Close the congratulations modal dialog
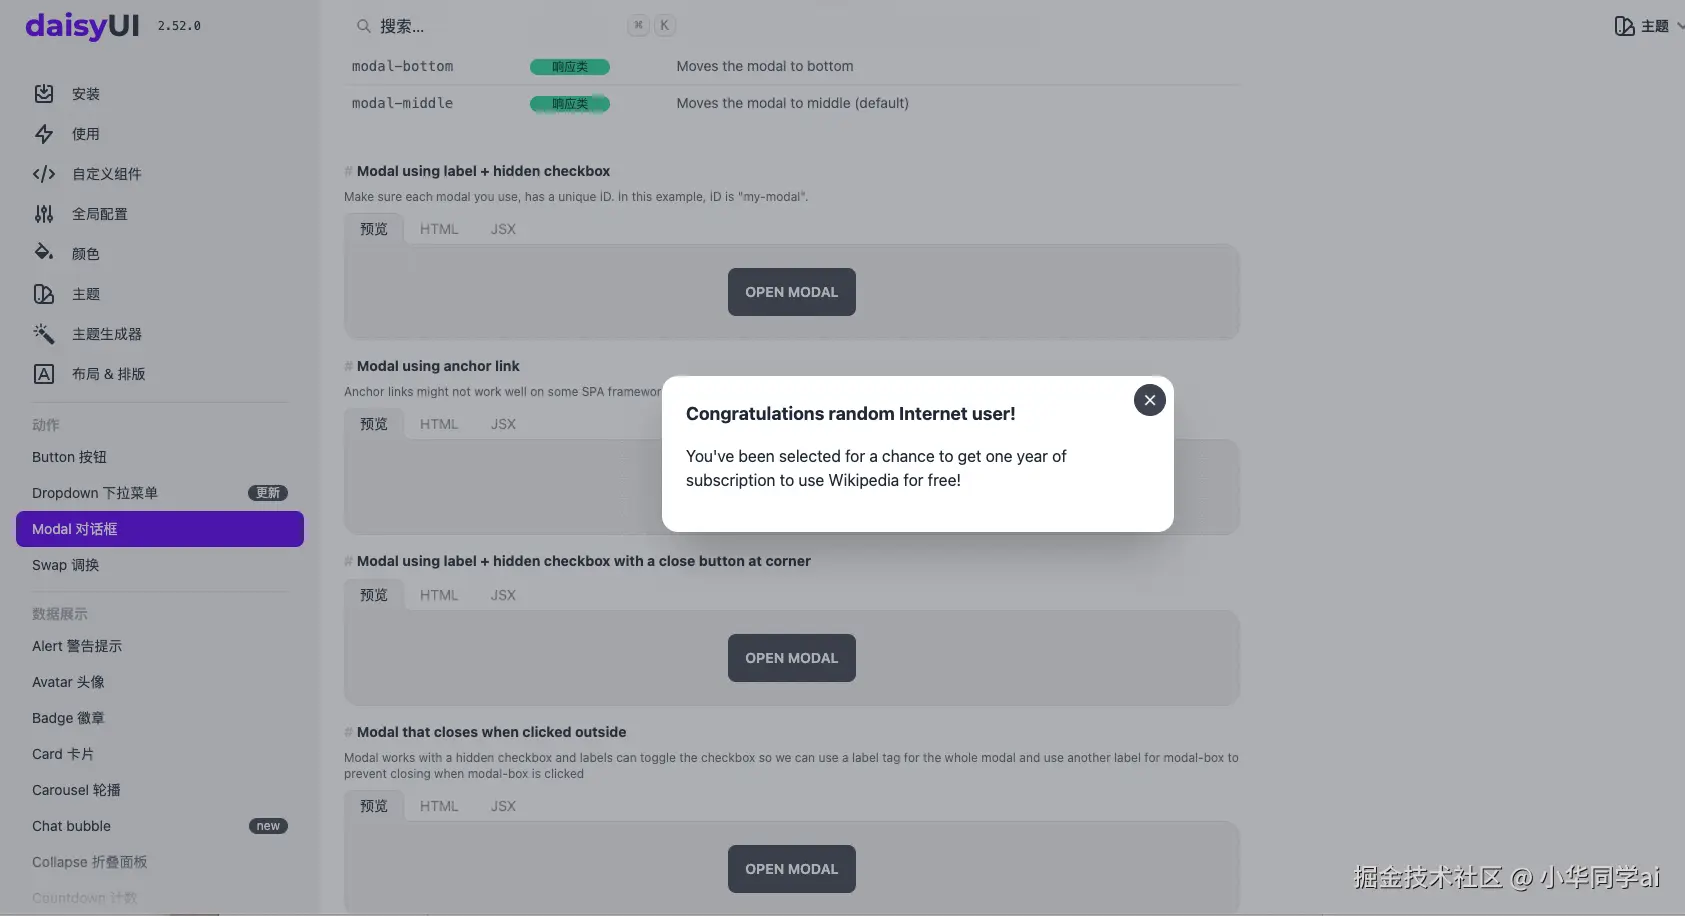This screenshot has width=1685, height=916. [x=1149, y=400]
